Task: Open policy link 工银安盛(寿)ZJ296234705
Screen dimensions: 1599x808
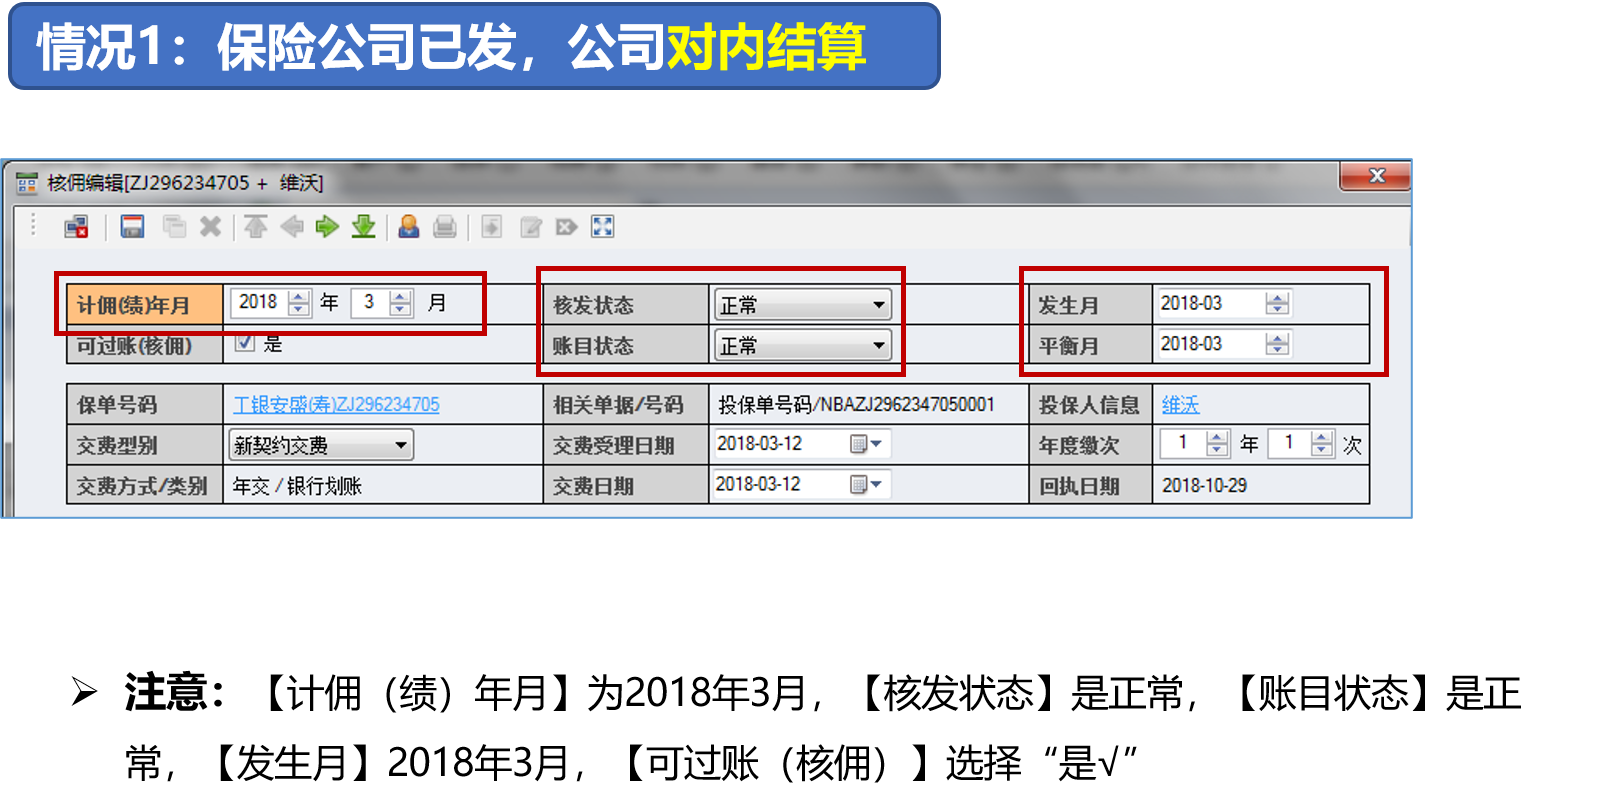Action: click(x=336, y=405)
